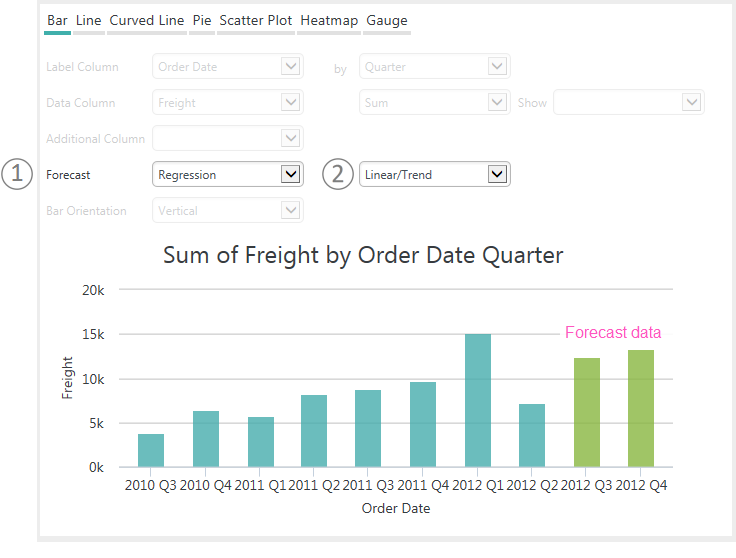
Task: Open the Order Date label column dropdown
Action: 228,66
